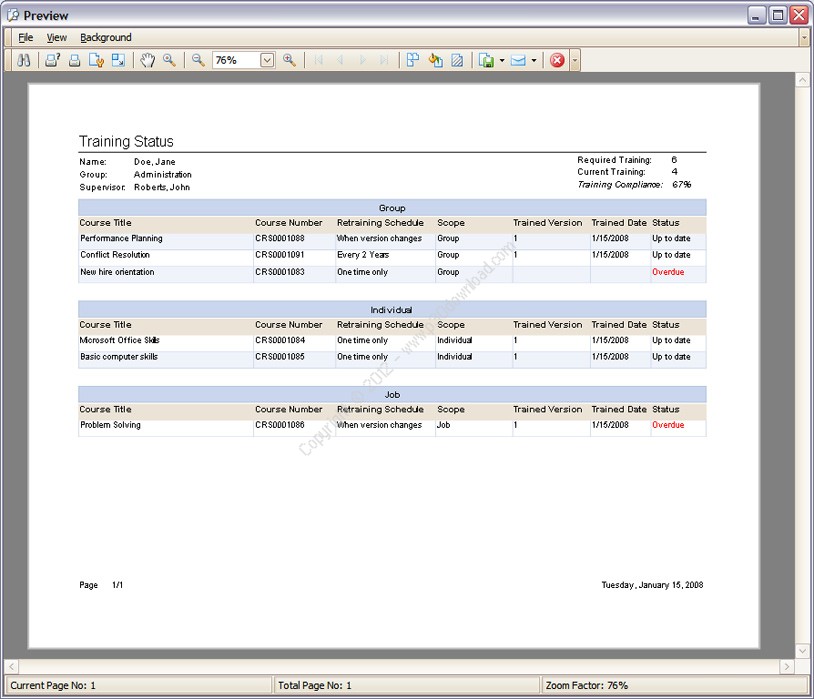Expand the Send via e-mail dropdown arrow

point(534,60)
